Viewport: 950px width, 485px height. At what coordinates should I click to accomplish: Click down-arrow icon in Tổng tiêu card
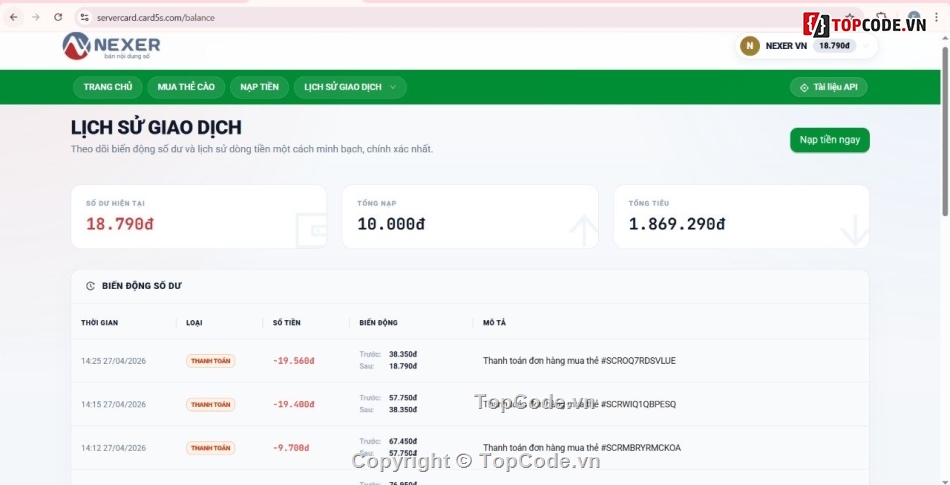pyautogui.click(x=855, y=230)
